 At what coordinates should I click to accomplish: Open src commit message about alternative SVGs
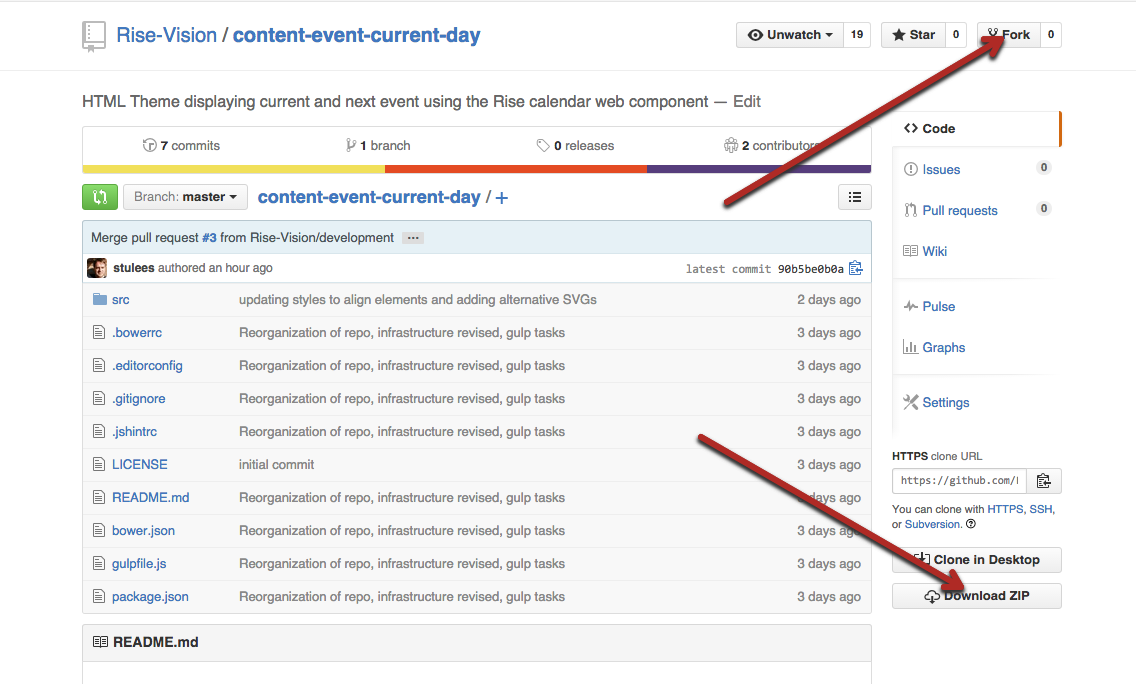click(x=418, y=299)
